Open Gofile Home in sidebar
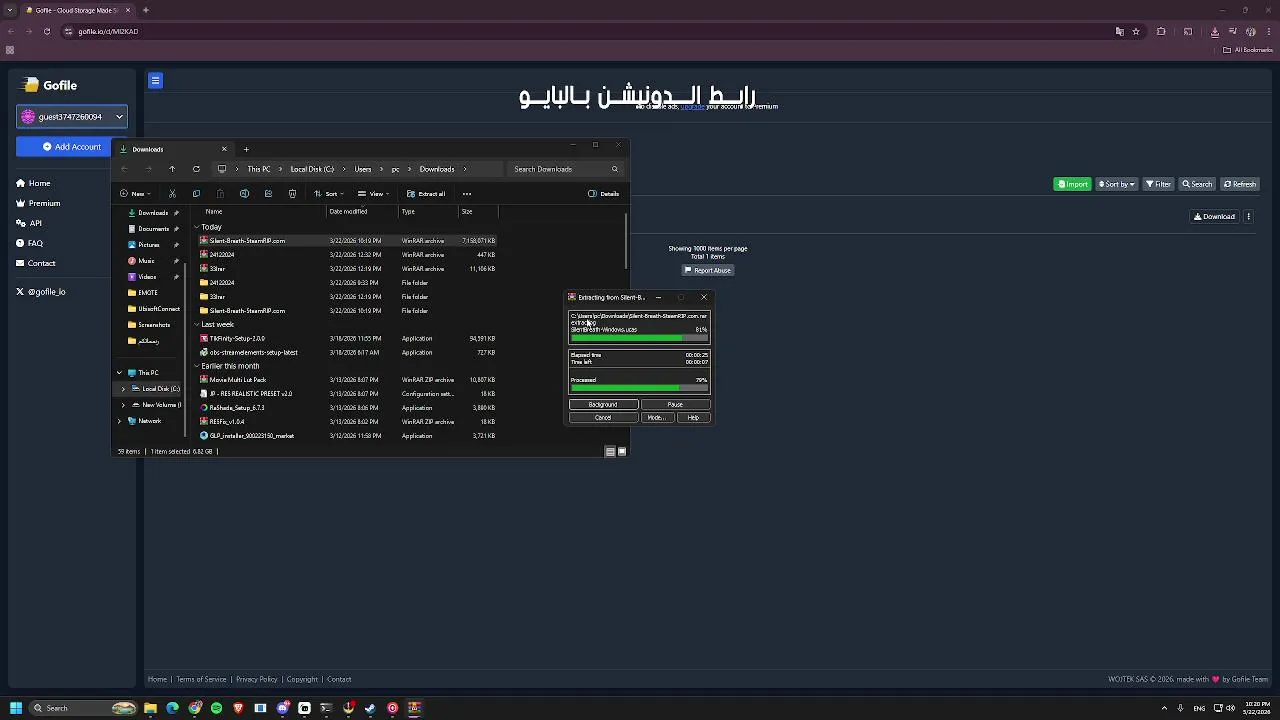The height and width of the screenshot is (720, 1280). click(33, 183)
